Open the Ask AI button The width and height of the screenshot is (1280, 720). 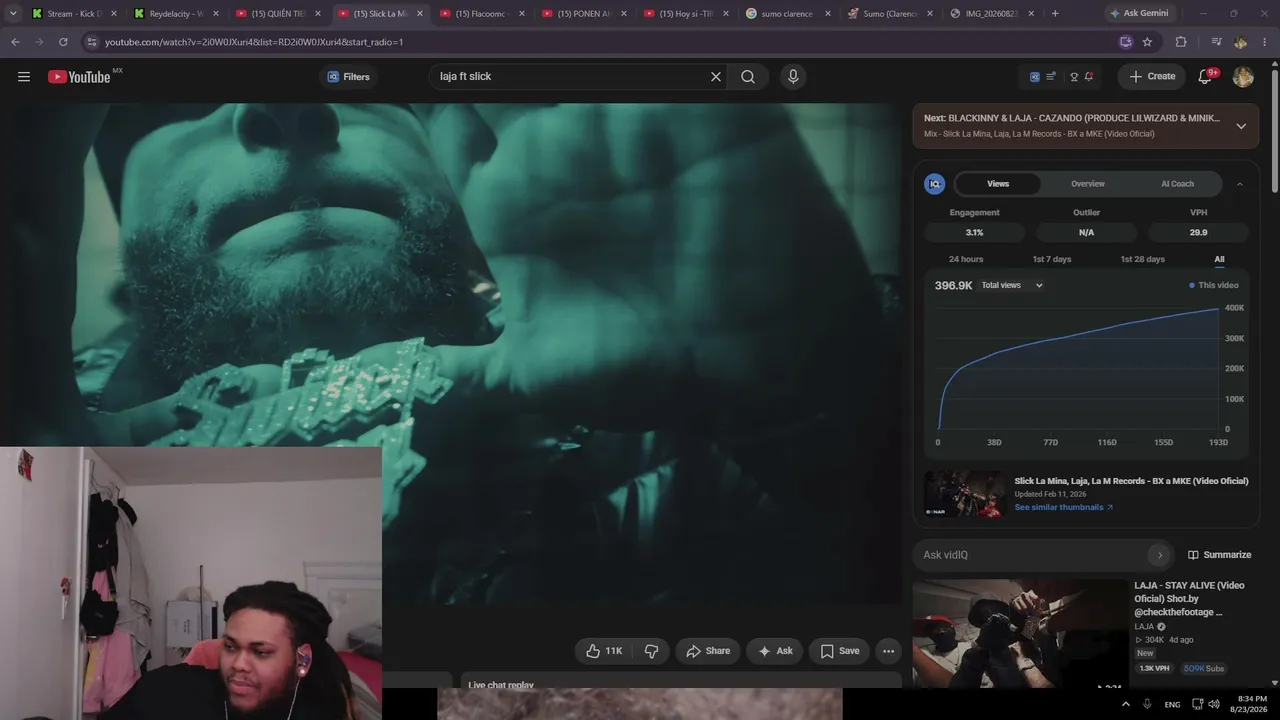point(775,651)
